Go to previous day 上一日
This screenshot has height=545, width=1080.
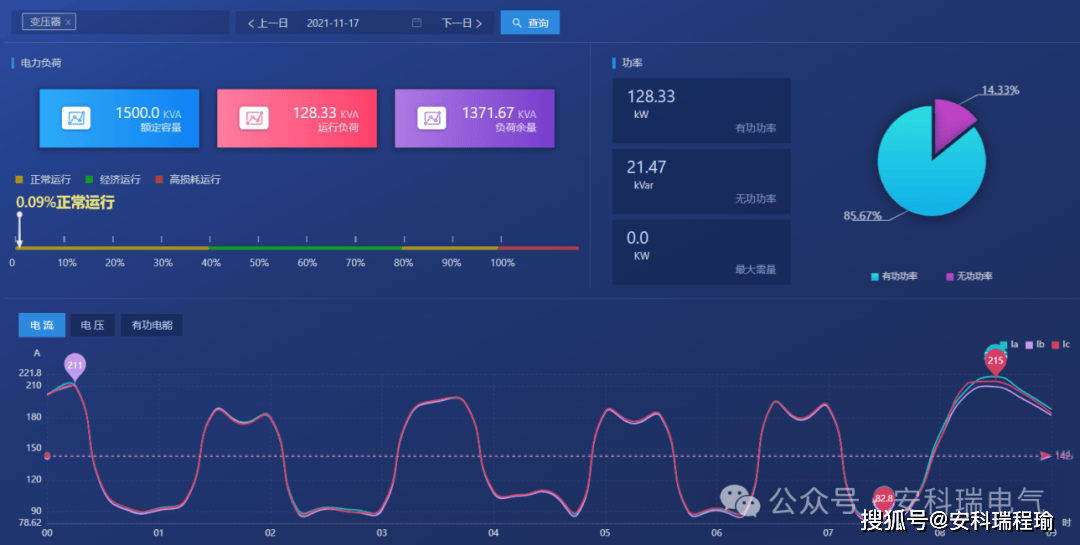(x=268, y=23)
